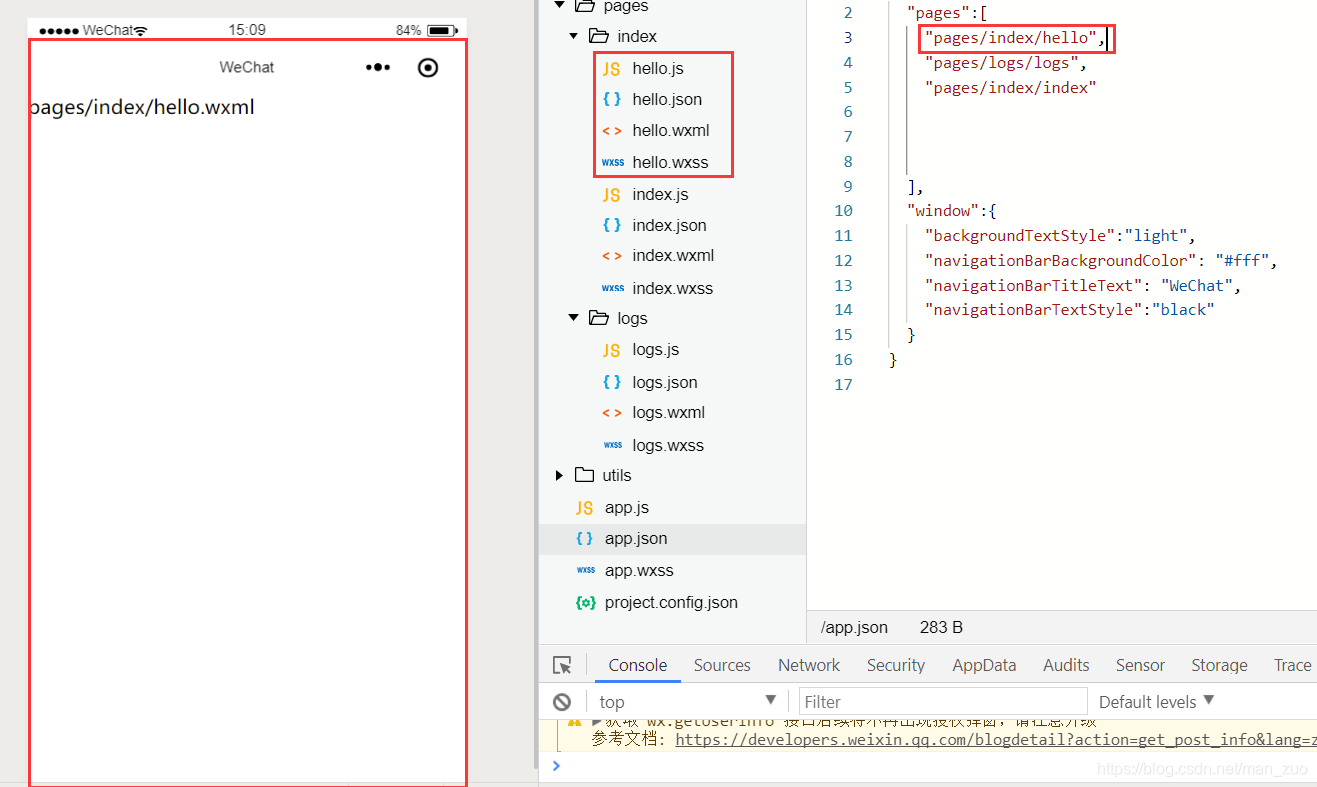Click the JS icon beside index.js
This screenshot has height=787, width=1317.
(x=611, y=194)
